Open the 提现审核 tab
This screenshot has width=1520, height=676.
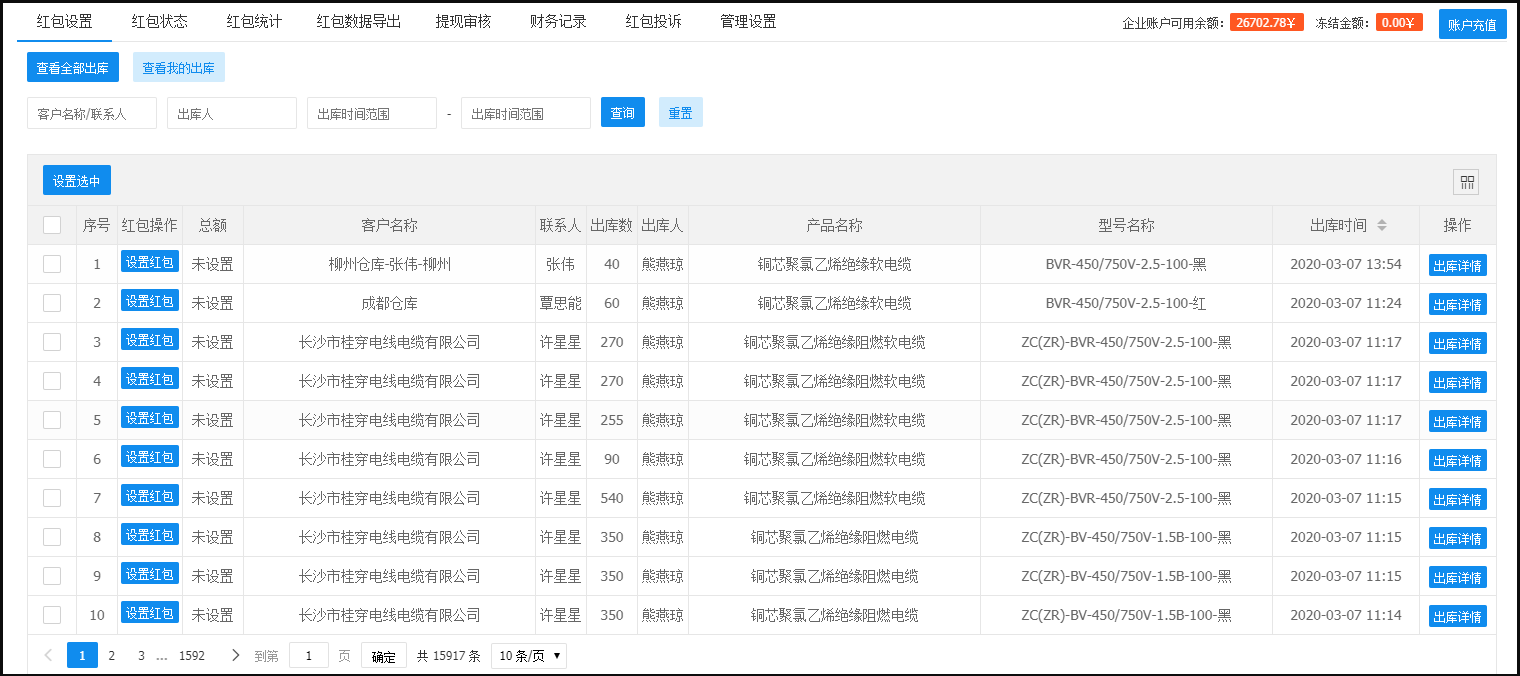[x=463, y=22]
